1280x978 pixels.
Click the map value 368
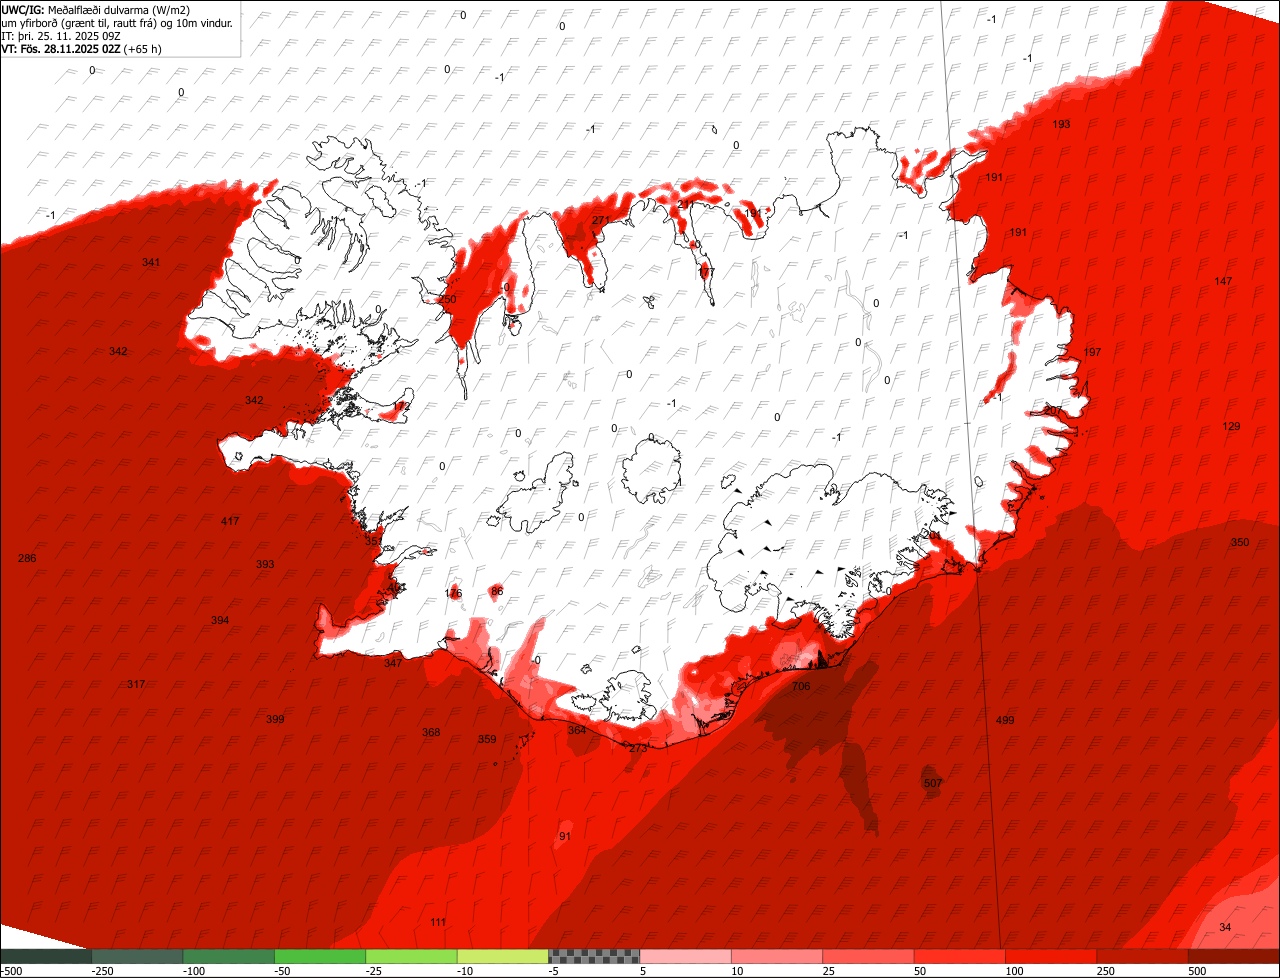click(x=431, y=733)
